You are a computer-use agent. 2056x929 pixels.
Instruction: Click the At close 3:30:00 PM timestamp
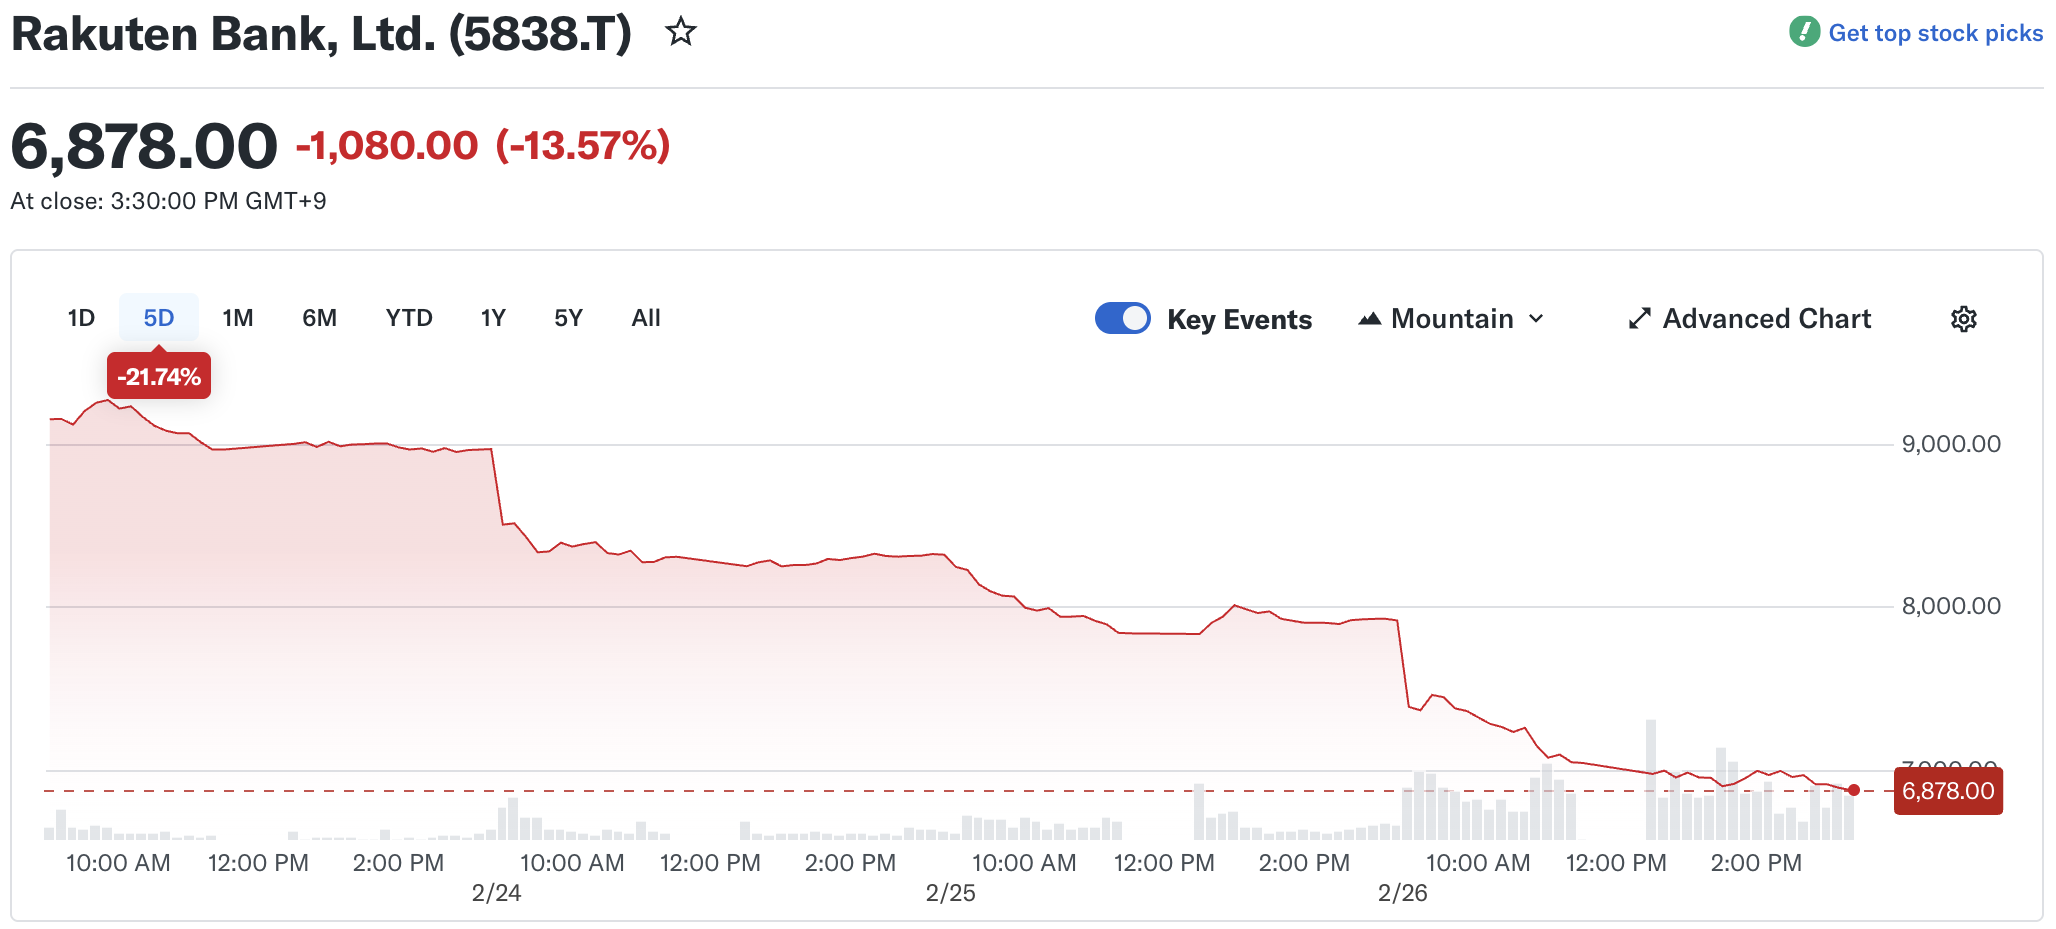[168, 201]
